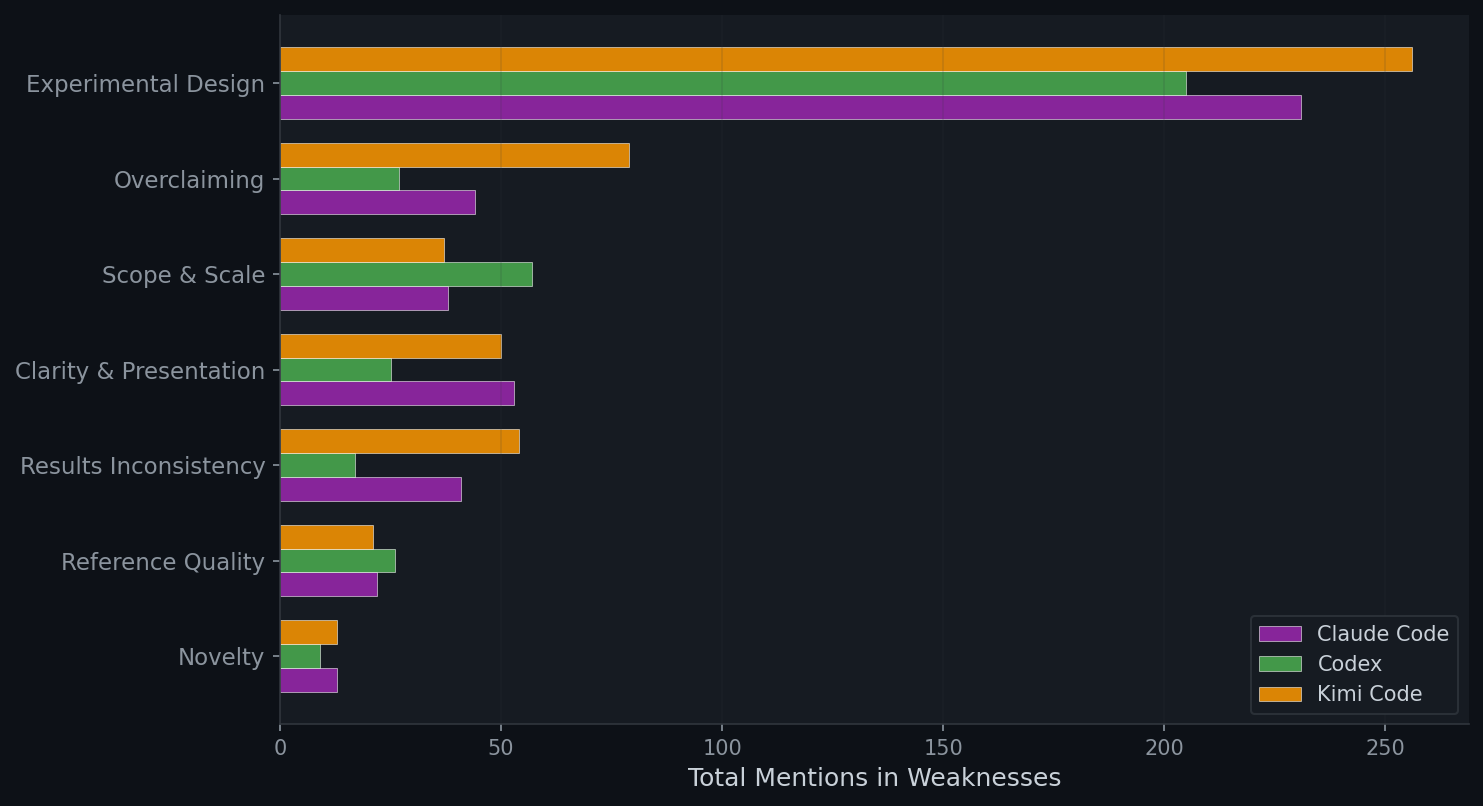Click the orange Kimi Code legend swatch

tap(1280, 694)
